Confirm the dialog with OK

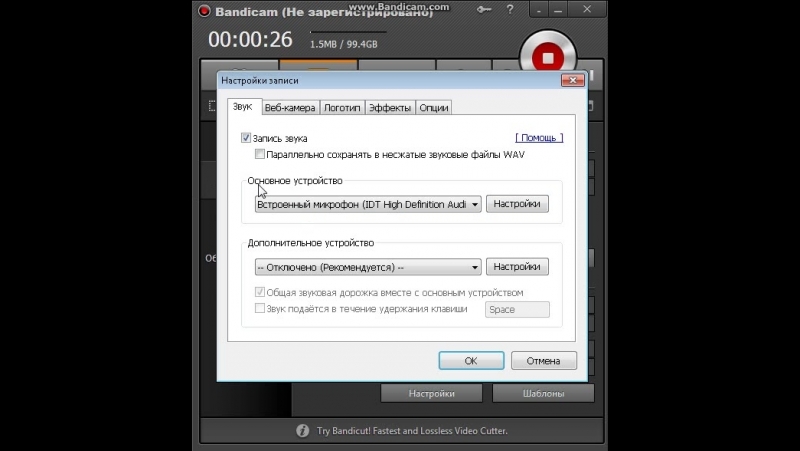(471, 361)
